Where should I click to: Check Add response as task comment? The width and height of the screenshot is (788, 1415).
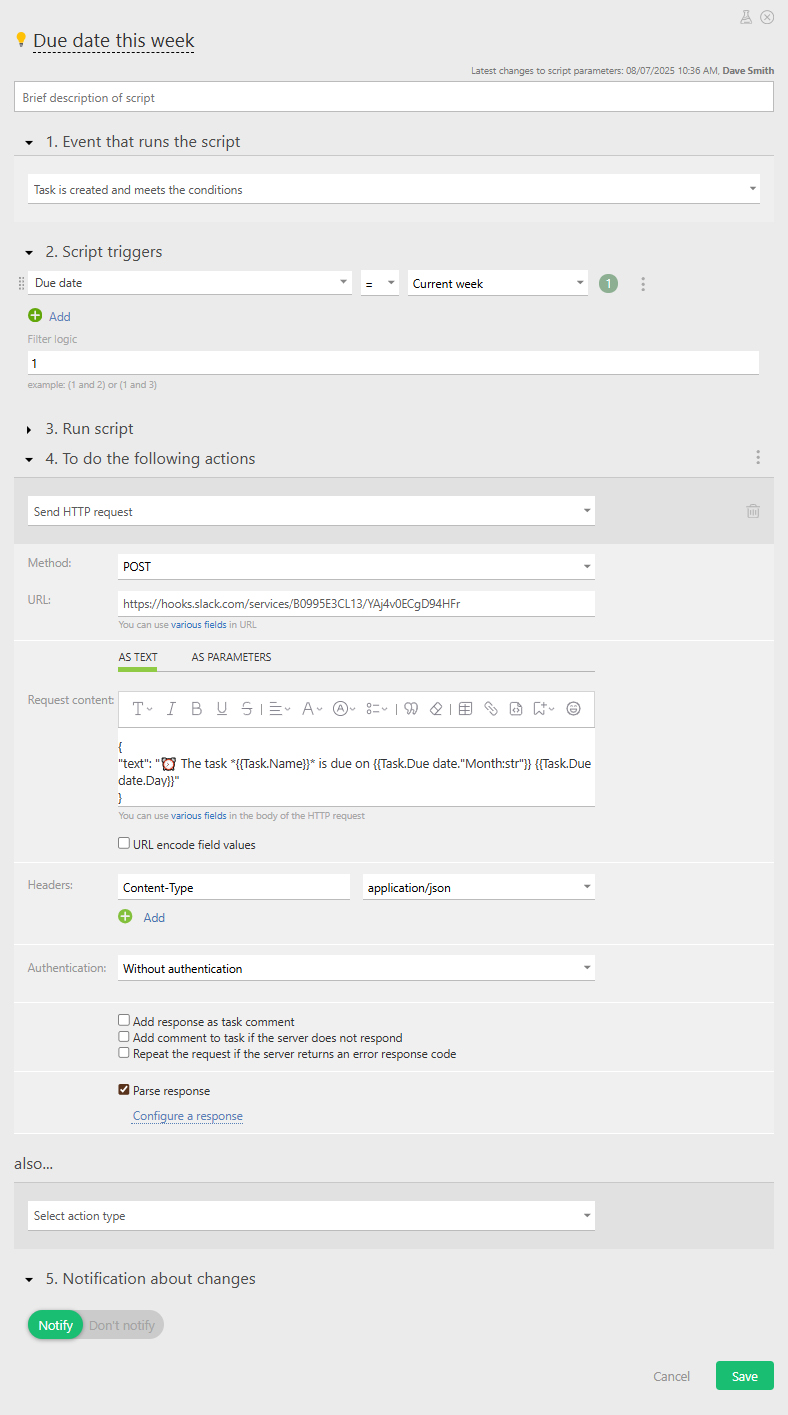[x=124, y=1021]
